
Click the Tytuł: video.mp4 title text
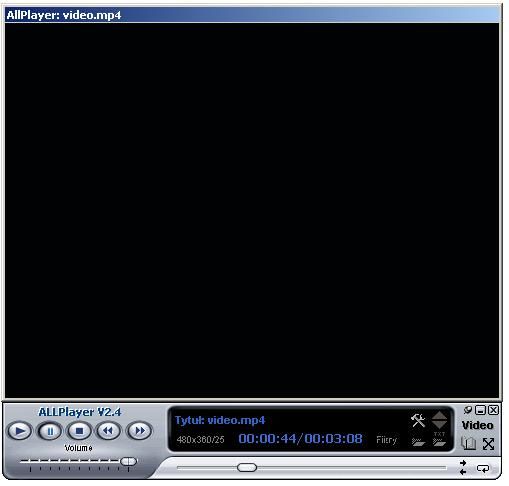[x=220, y=420]
